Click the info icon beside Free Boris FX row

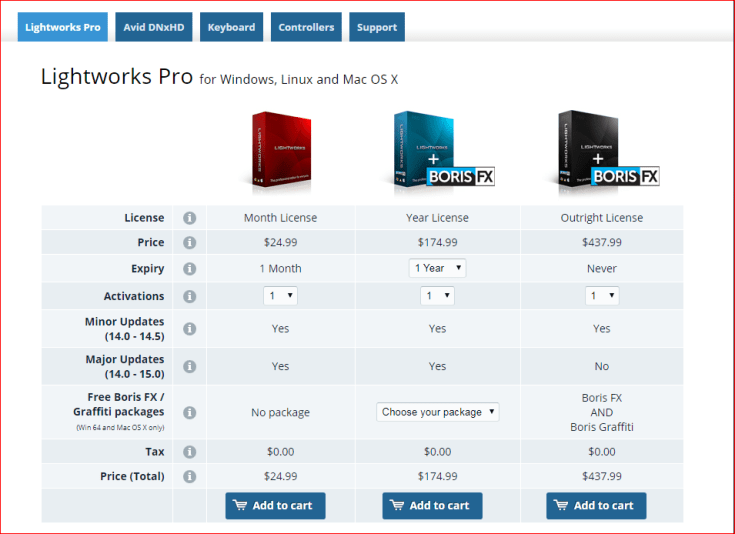[189, 412]
